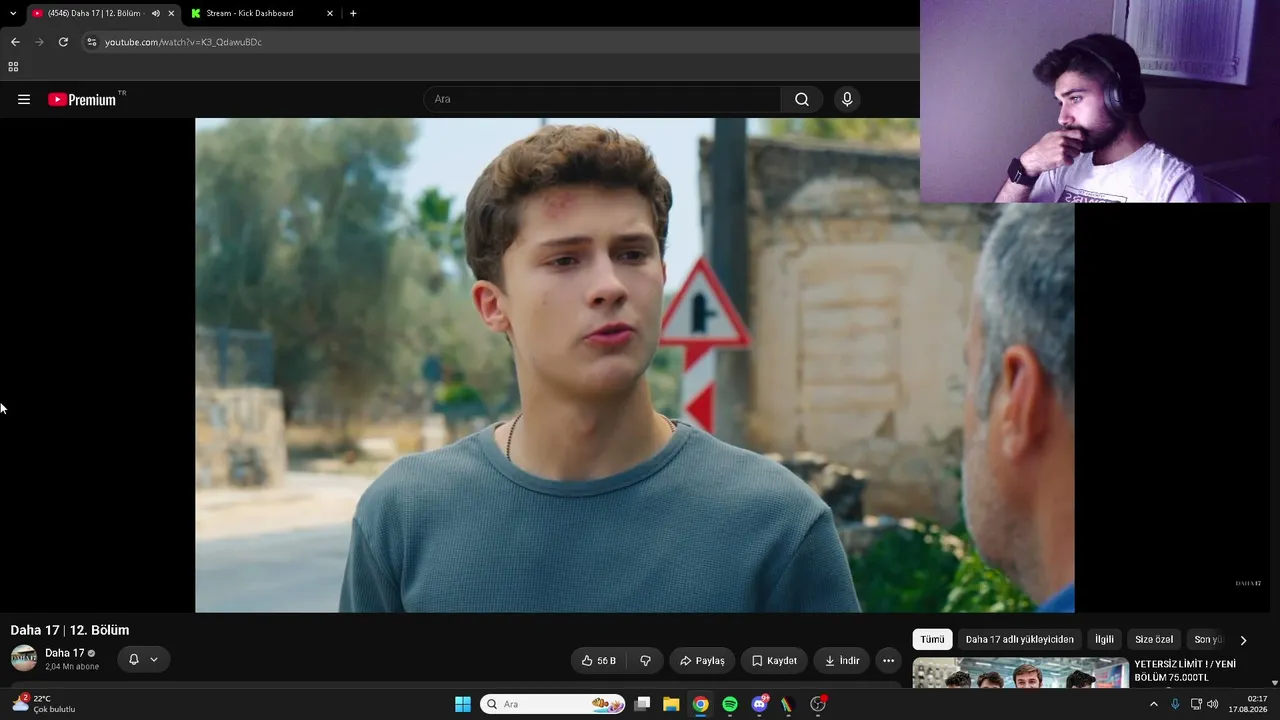Click the system tray microphone icon
The width and height of the screenshot is (1280, 720).
1175,704
